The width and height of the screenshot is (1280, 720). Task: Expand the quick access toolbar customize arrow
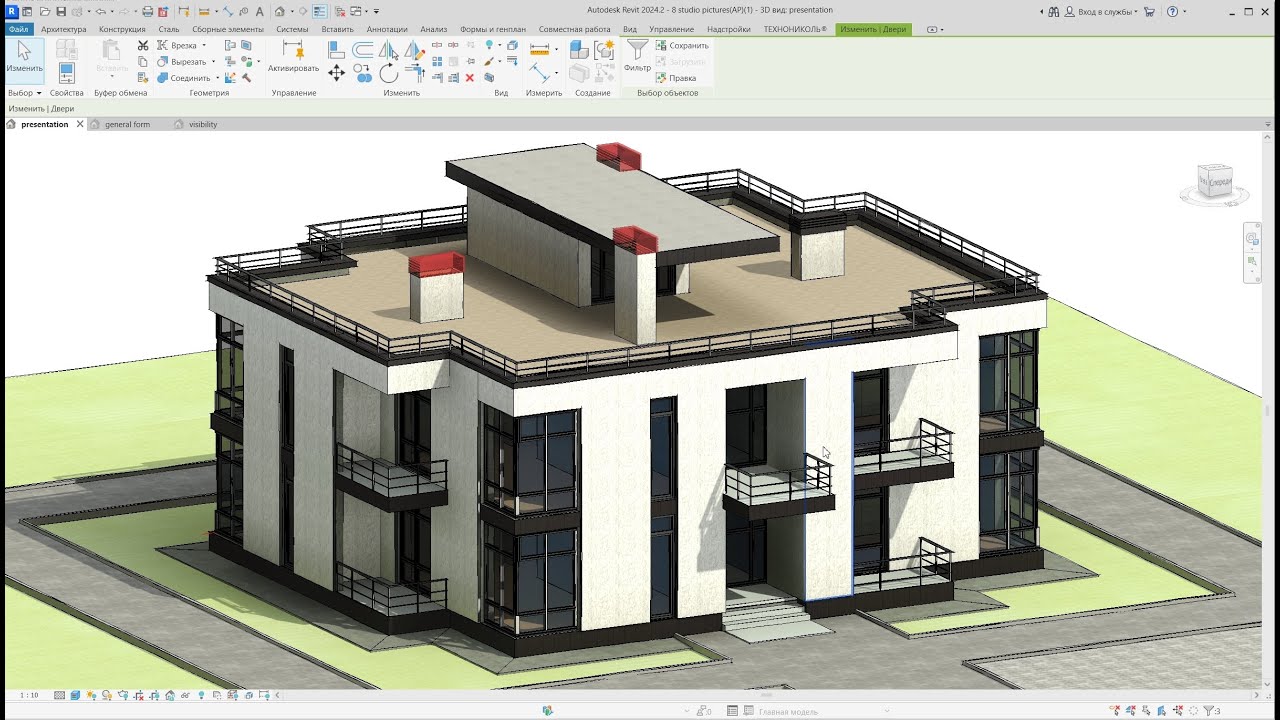(376, 12)
